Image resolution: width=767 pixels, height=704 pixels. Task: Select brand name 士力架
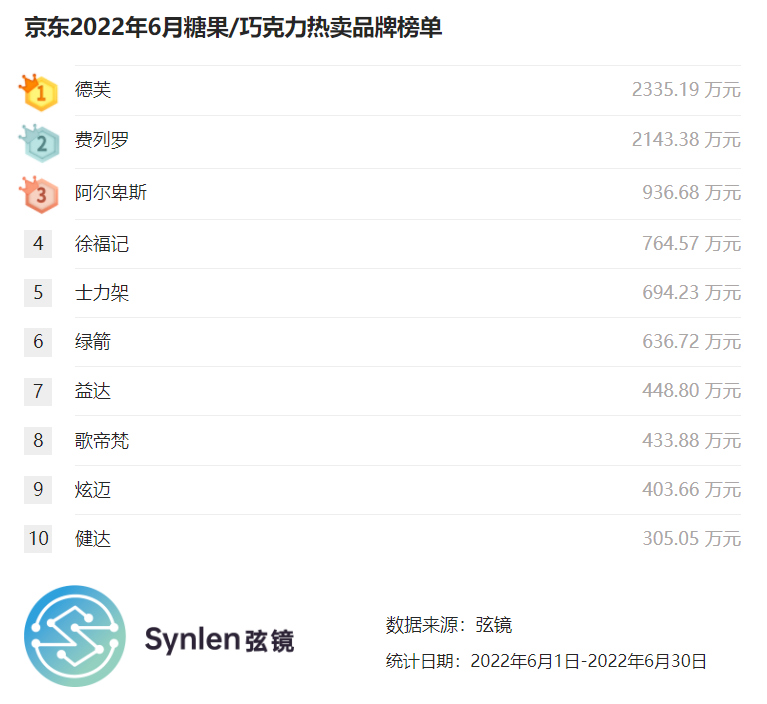click(102, 293)
